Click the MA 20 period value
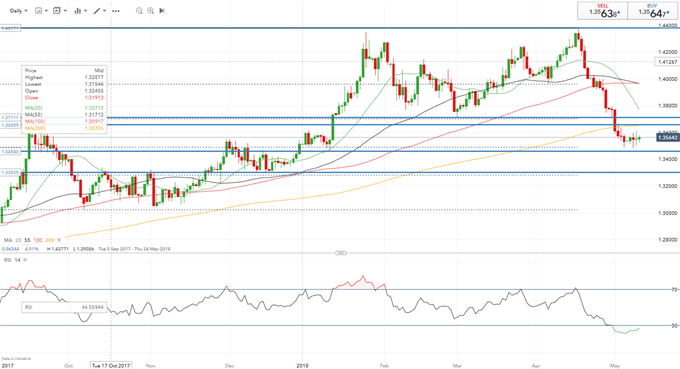Image resolution: width=680 pixels, height=369 pixels. (18, 240)
